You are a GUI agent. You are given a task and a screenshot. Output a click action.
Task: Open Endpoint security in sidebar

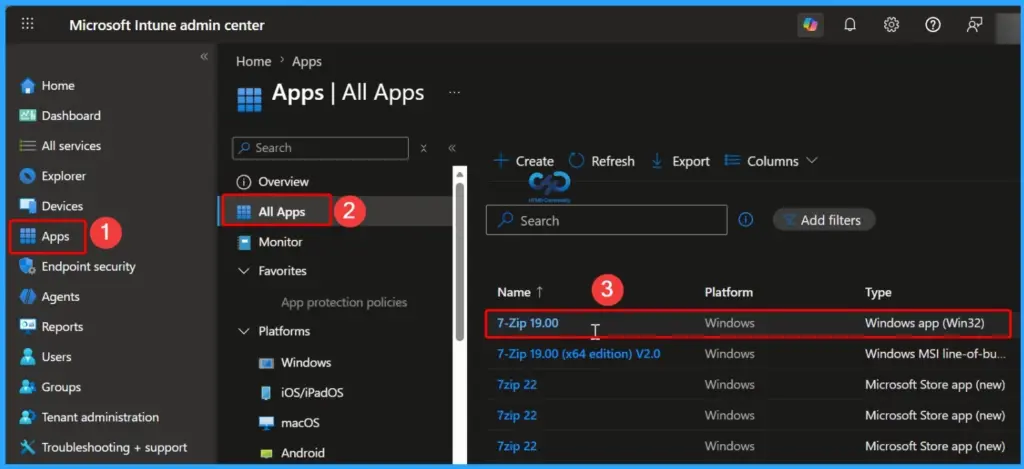[x=77, y=267]
